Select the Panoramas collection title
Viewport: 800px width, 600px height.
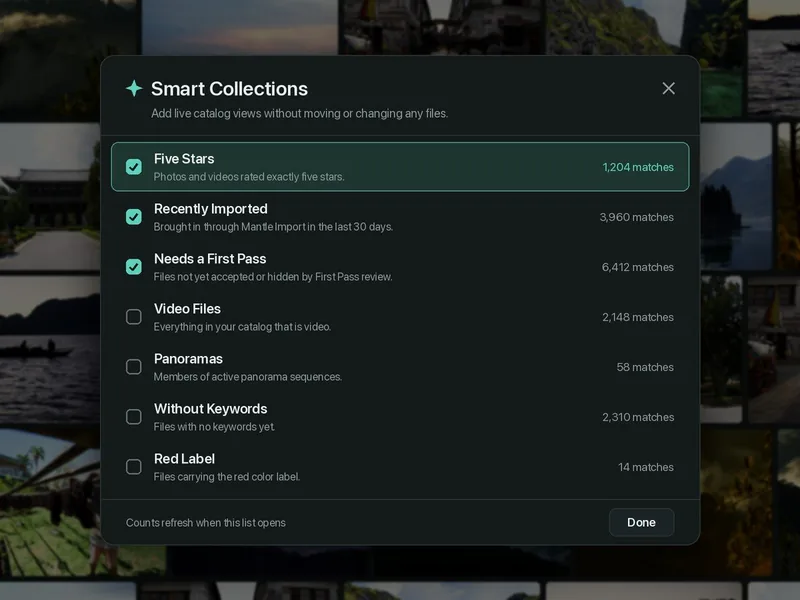pyautogui.click(x=188, y=359)
